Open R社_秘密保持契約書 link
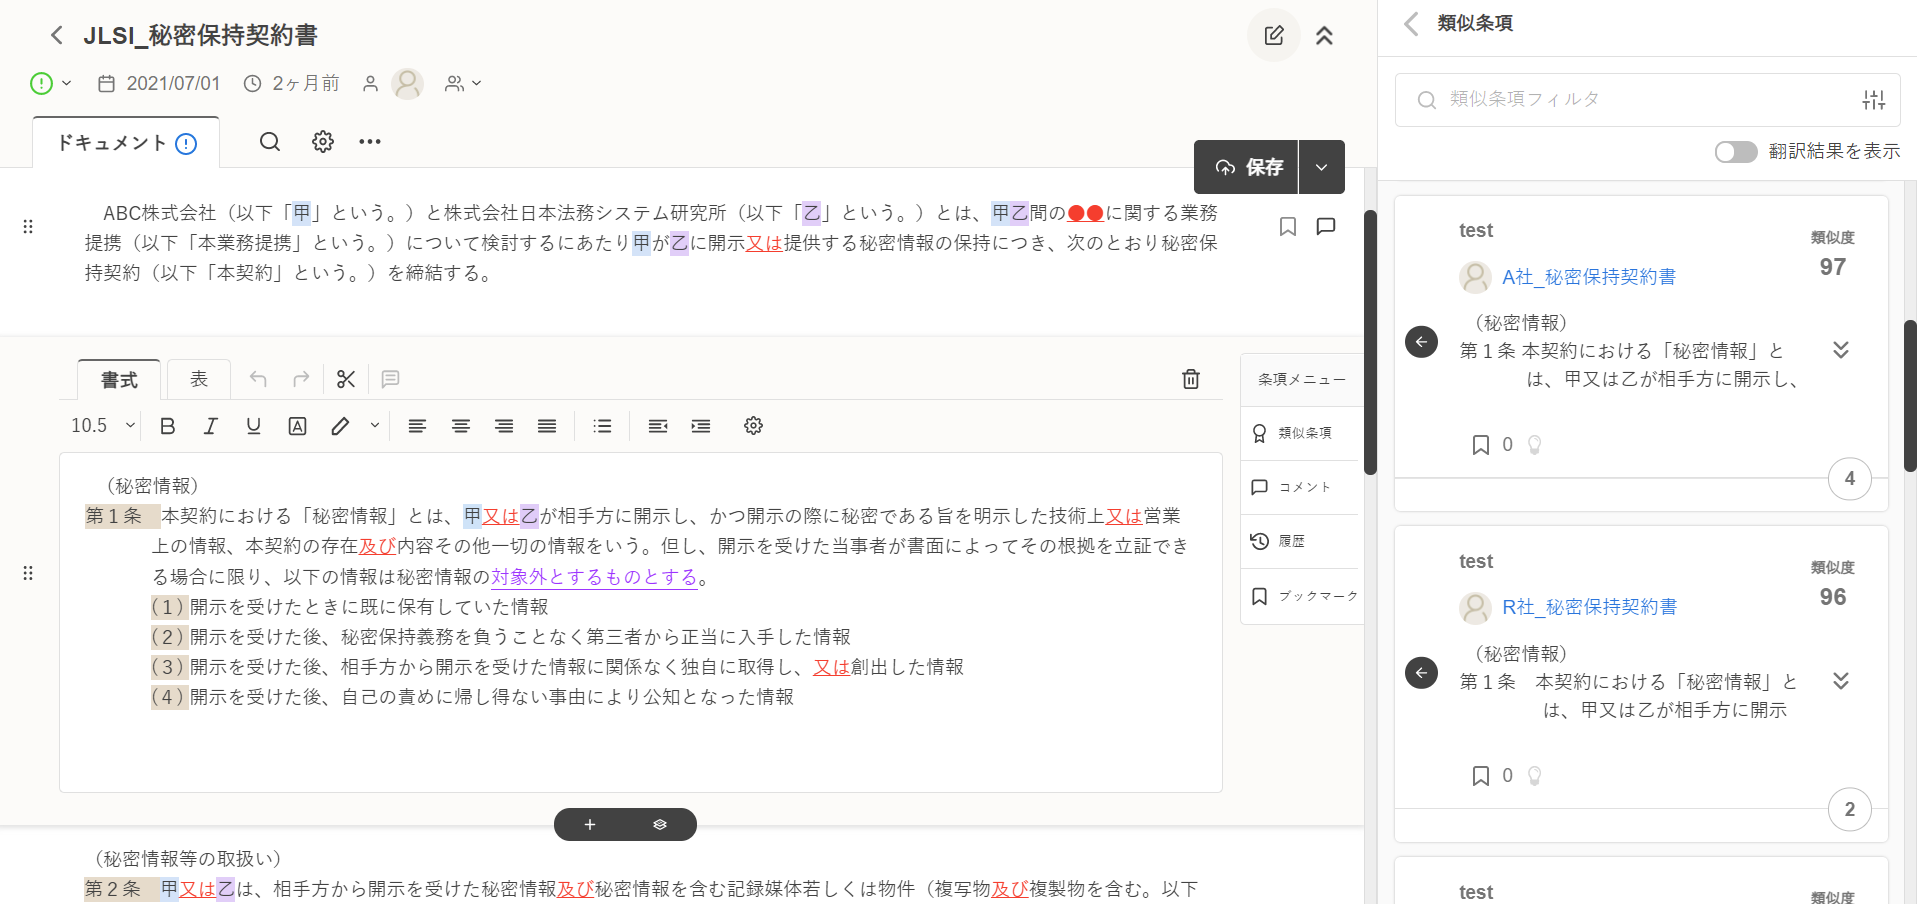 click(1589, 607)
